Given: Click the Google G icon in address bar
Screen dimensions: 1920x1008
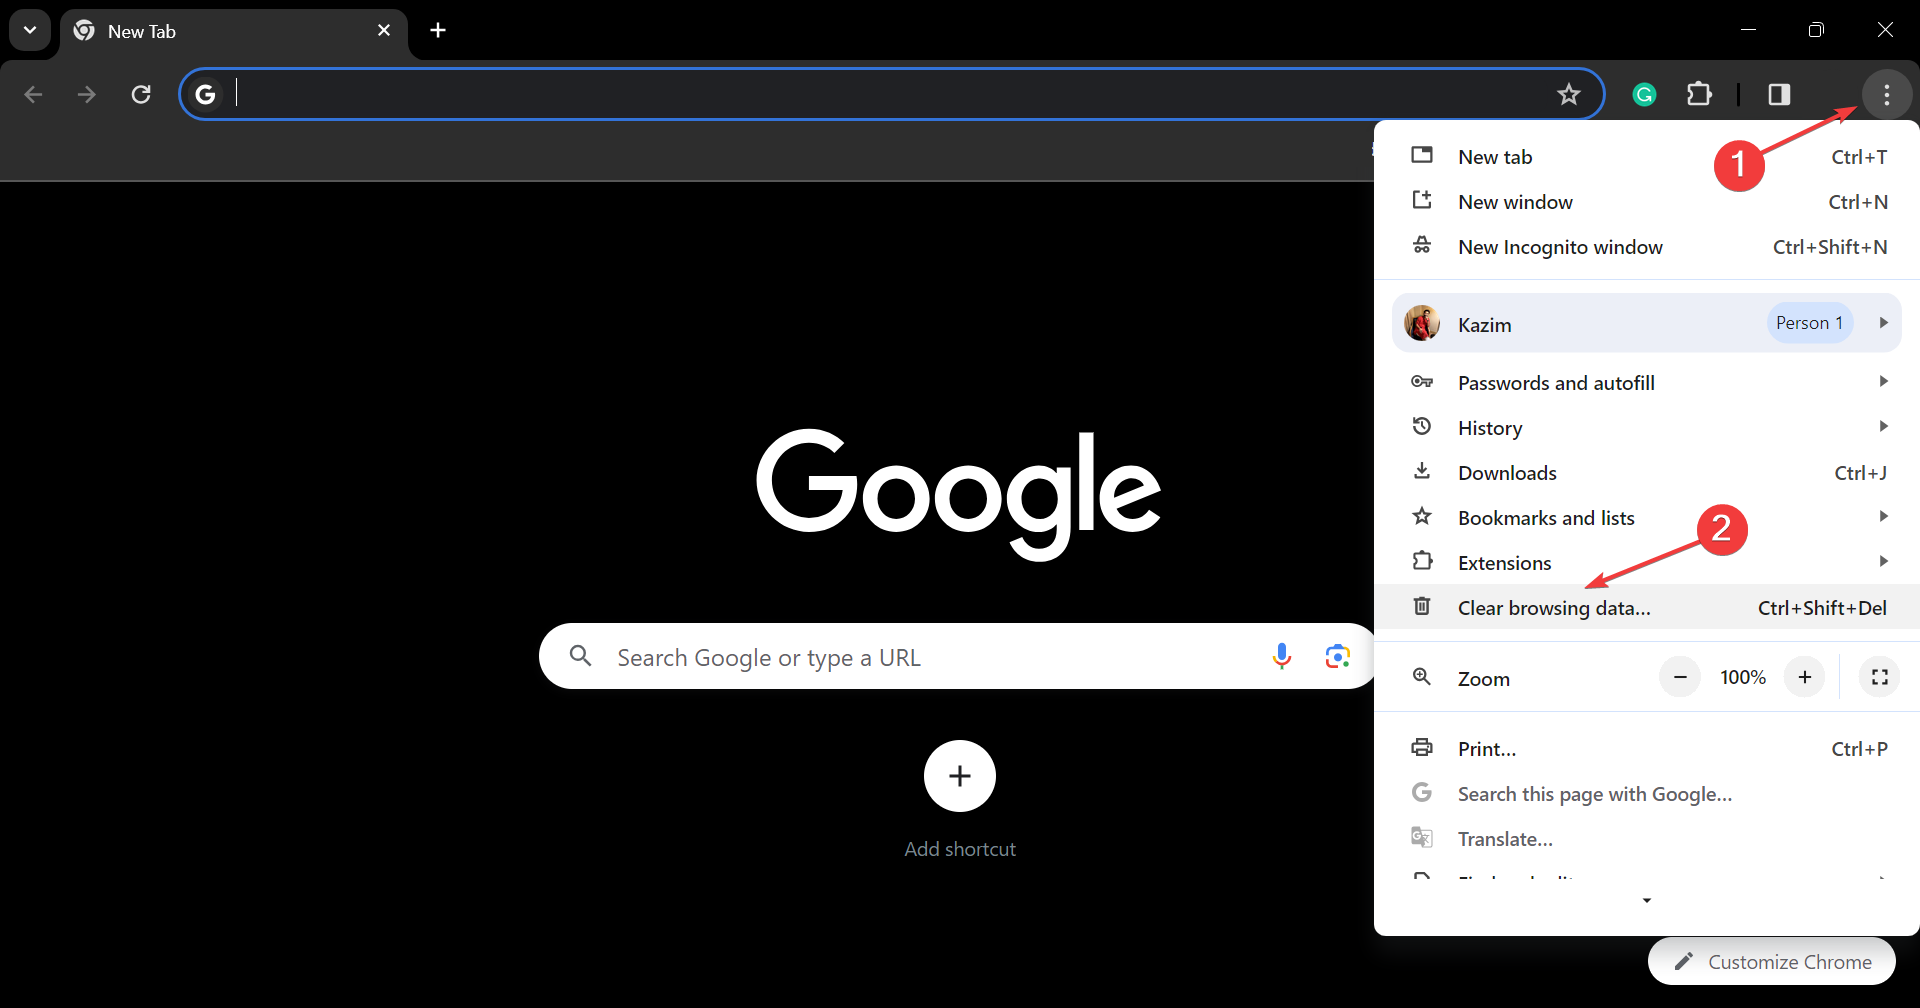Looking at the screenshot, I should tap(205, 94).
